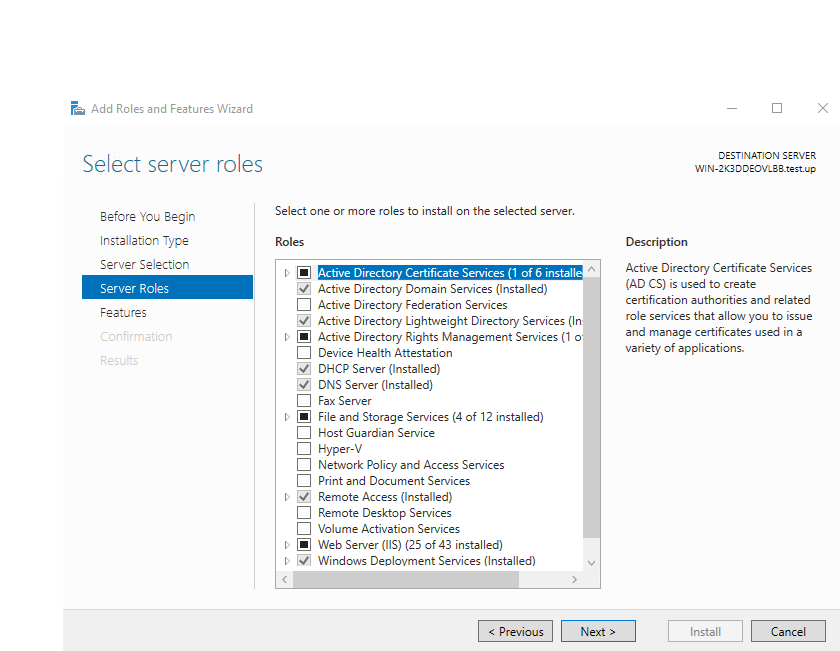Toggle Active Directory Domain Services checkbox

304,289
